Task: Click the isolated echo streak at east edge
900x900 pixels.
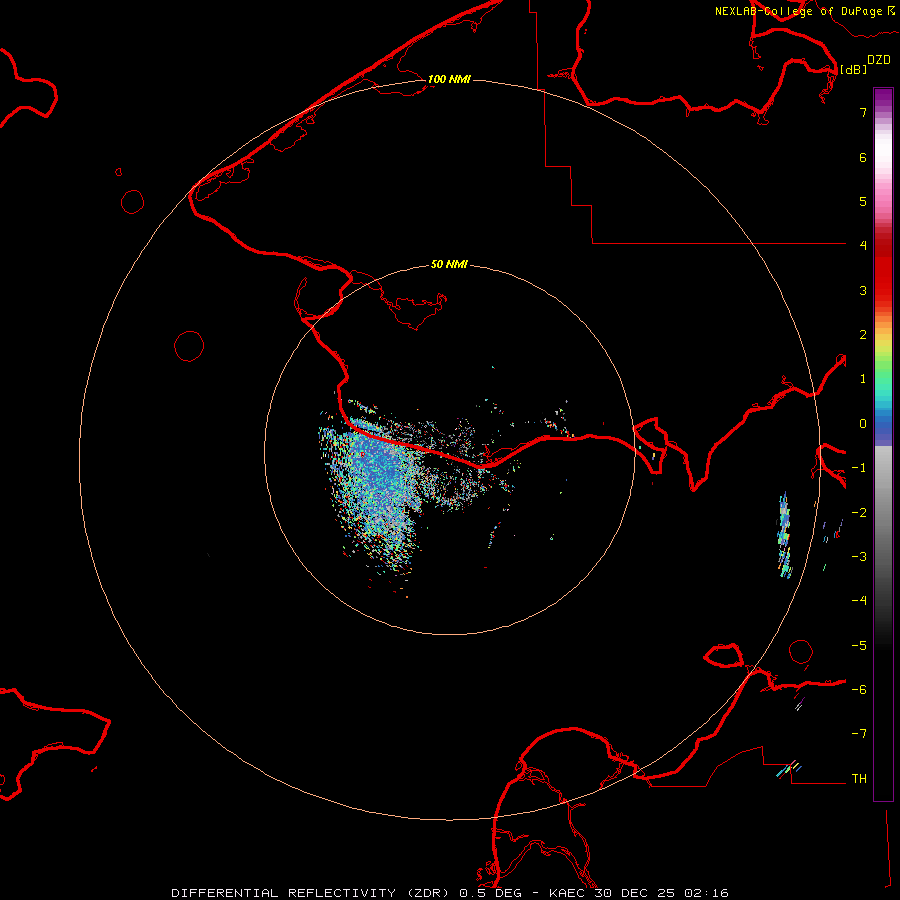Action: 784,535
